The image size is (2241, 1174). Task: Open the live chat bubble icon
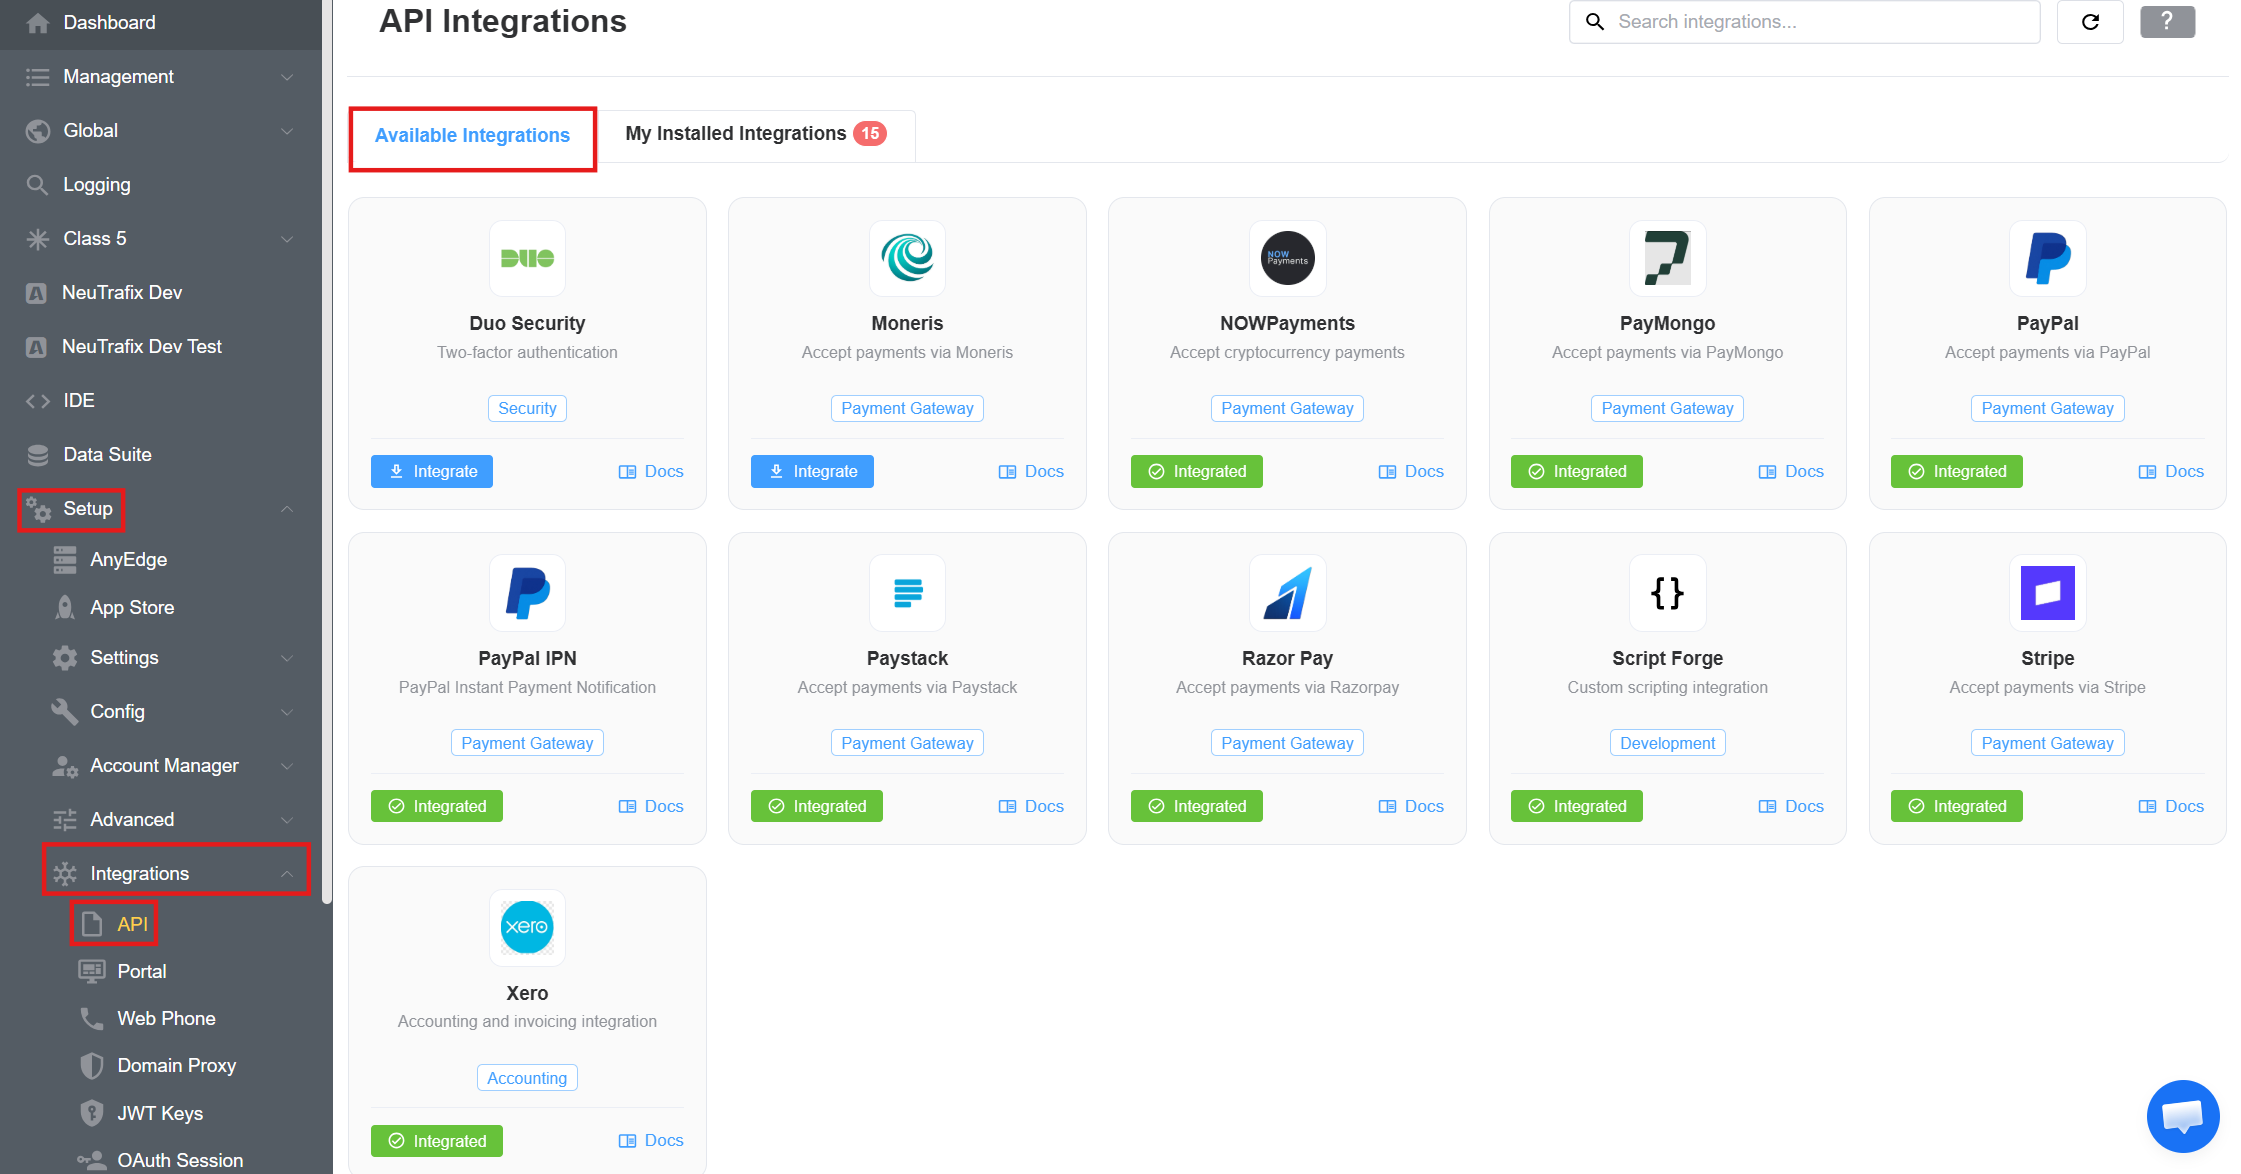2182,1115
